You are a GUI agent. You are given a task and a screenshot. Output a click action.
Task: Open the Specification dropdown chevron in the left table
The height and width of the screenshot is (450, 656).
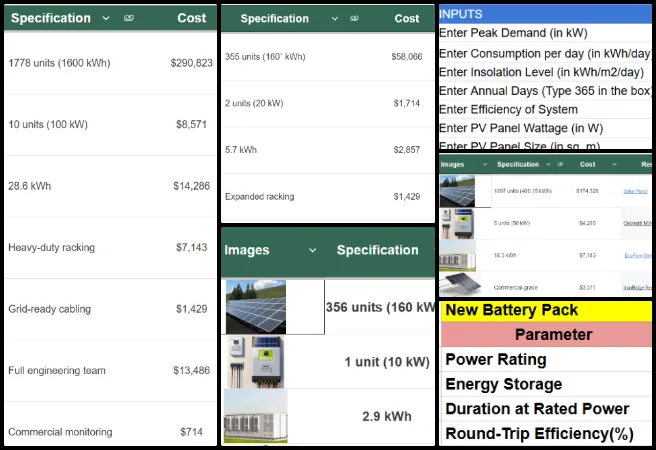106,18
